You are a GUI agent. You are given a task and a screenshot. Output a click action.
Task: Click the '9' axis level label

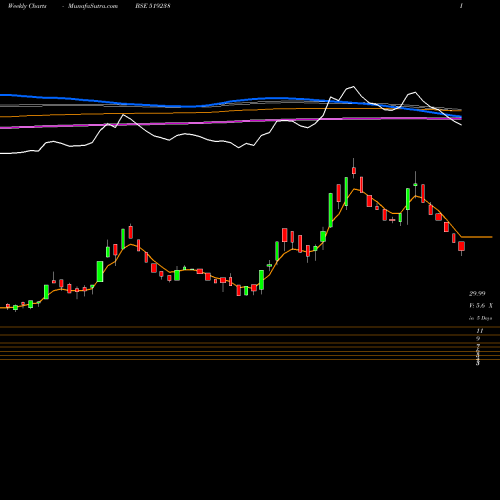[x=478, y=339]
